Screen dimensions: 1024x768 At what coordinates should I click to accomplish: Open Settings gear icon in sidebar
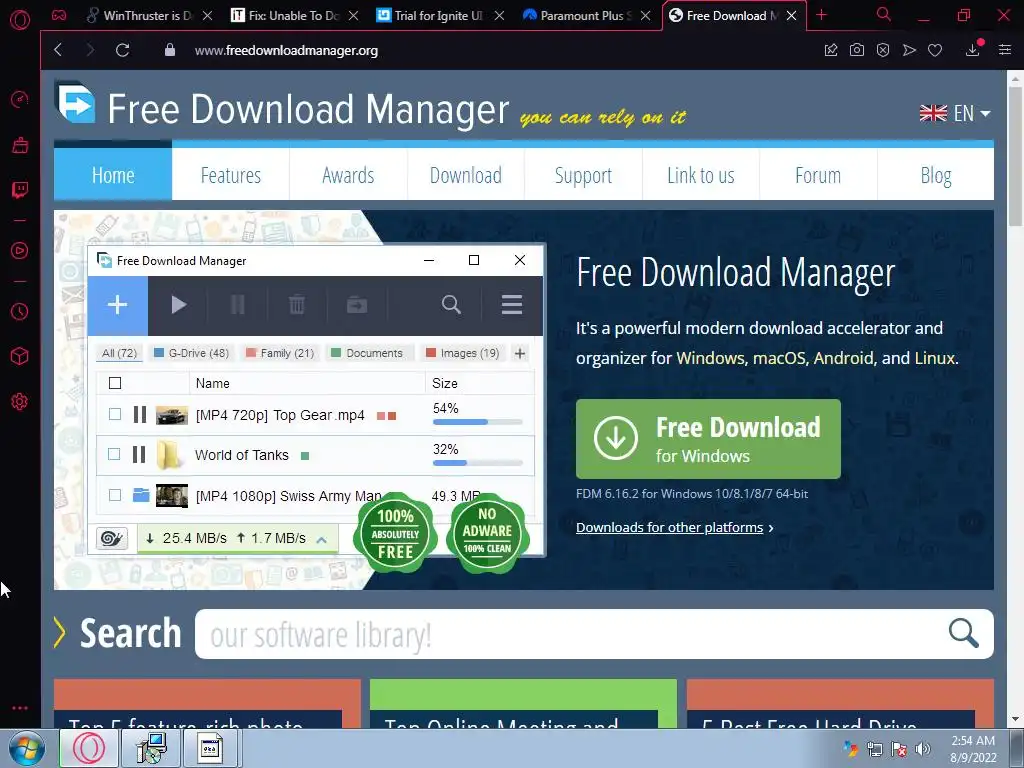(x=20, y=402)
